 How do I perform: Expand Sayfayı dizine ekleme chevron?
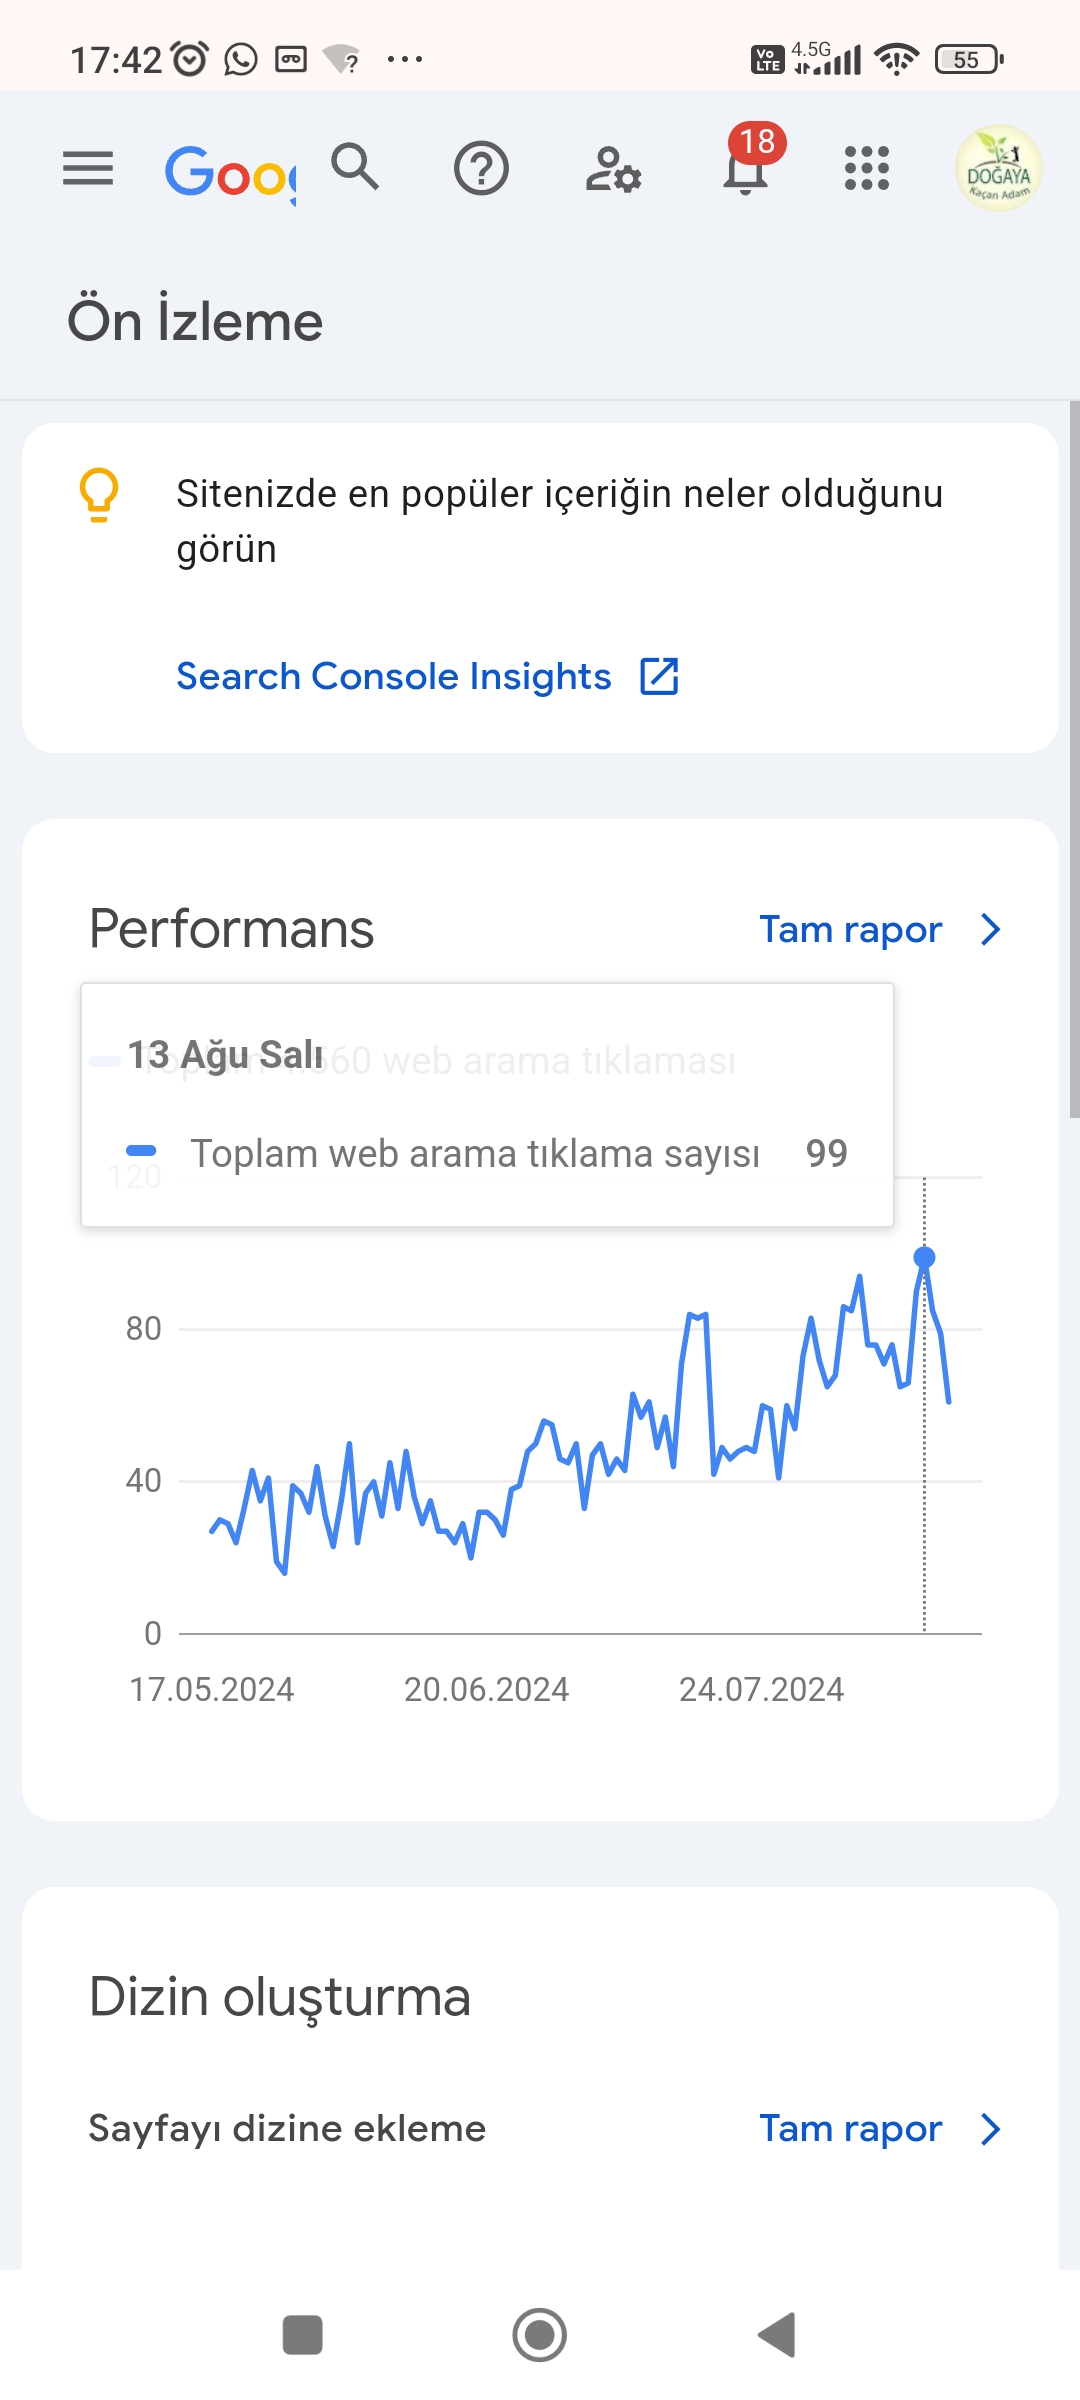pos(991,2129)
